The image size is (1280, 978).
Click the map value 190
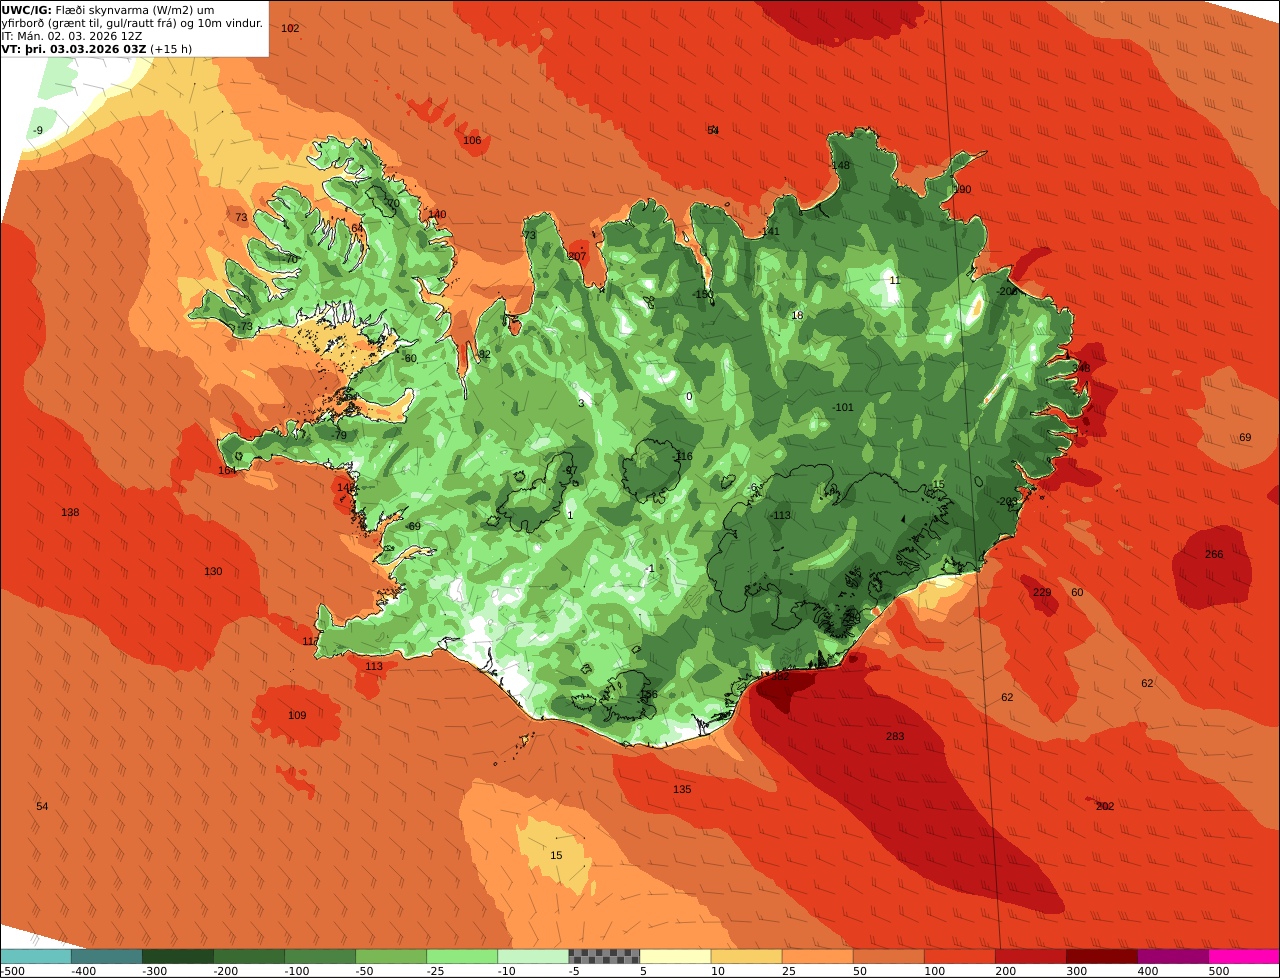coord(962,189)
